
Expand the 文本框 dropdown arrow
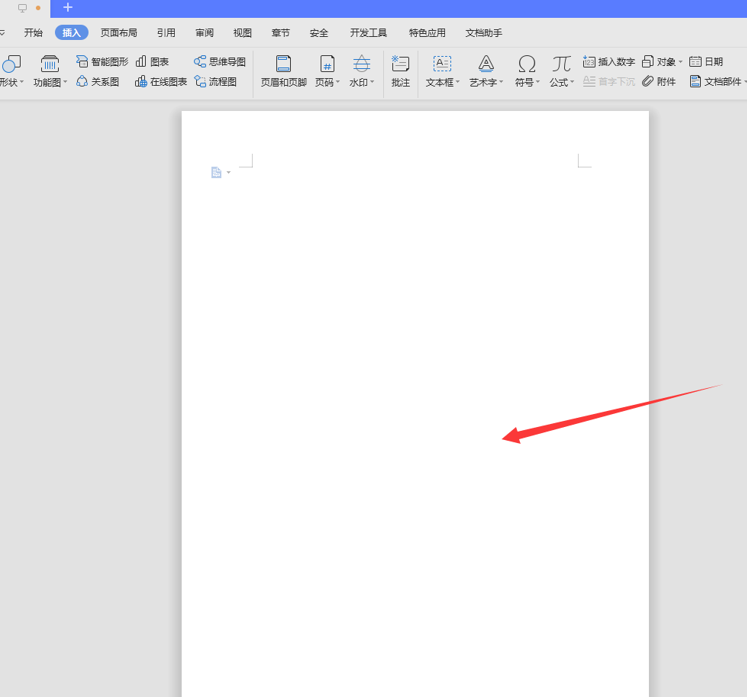457,82
